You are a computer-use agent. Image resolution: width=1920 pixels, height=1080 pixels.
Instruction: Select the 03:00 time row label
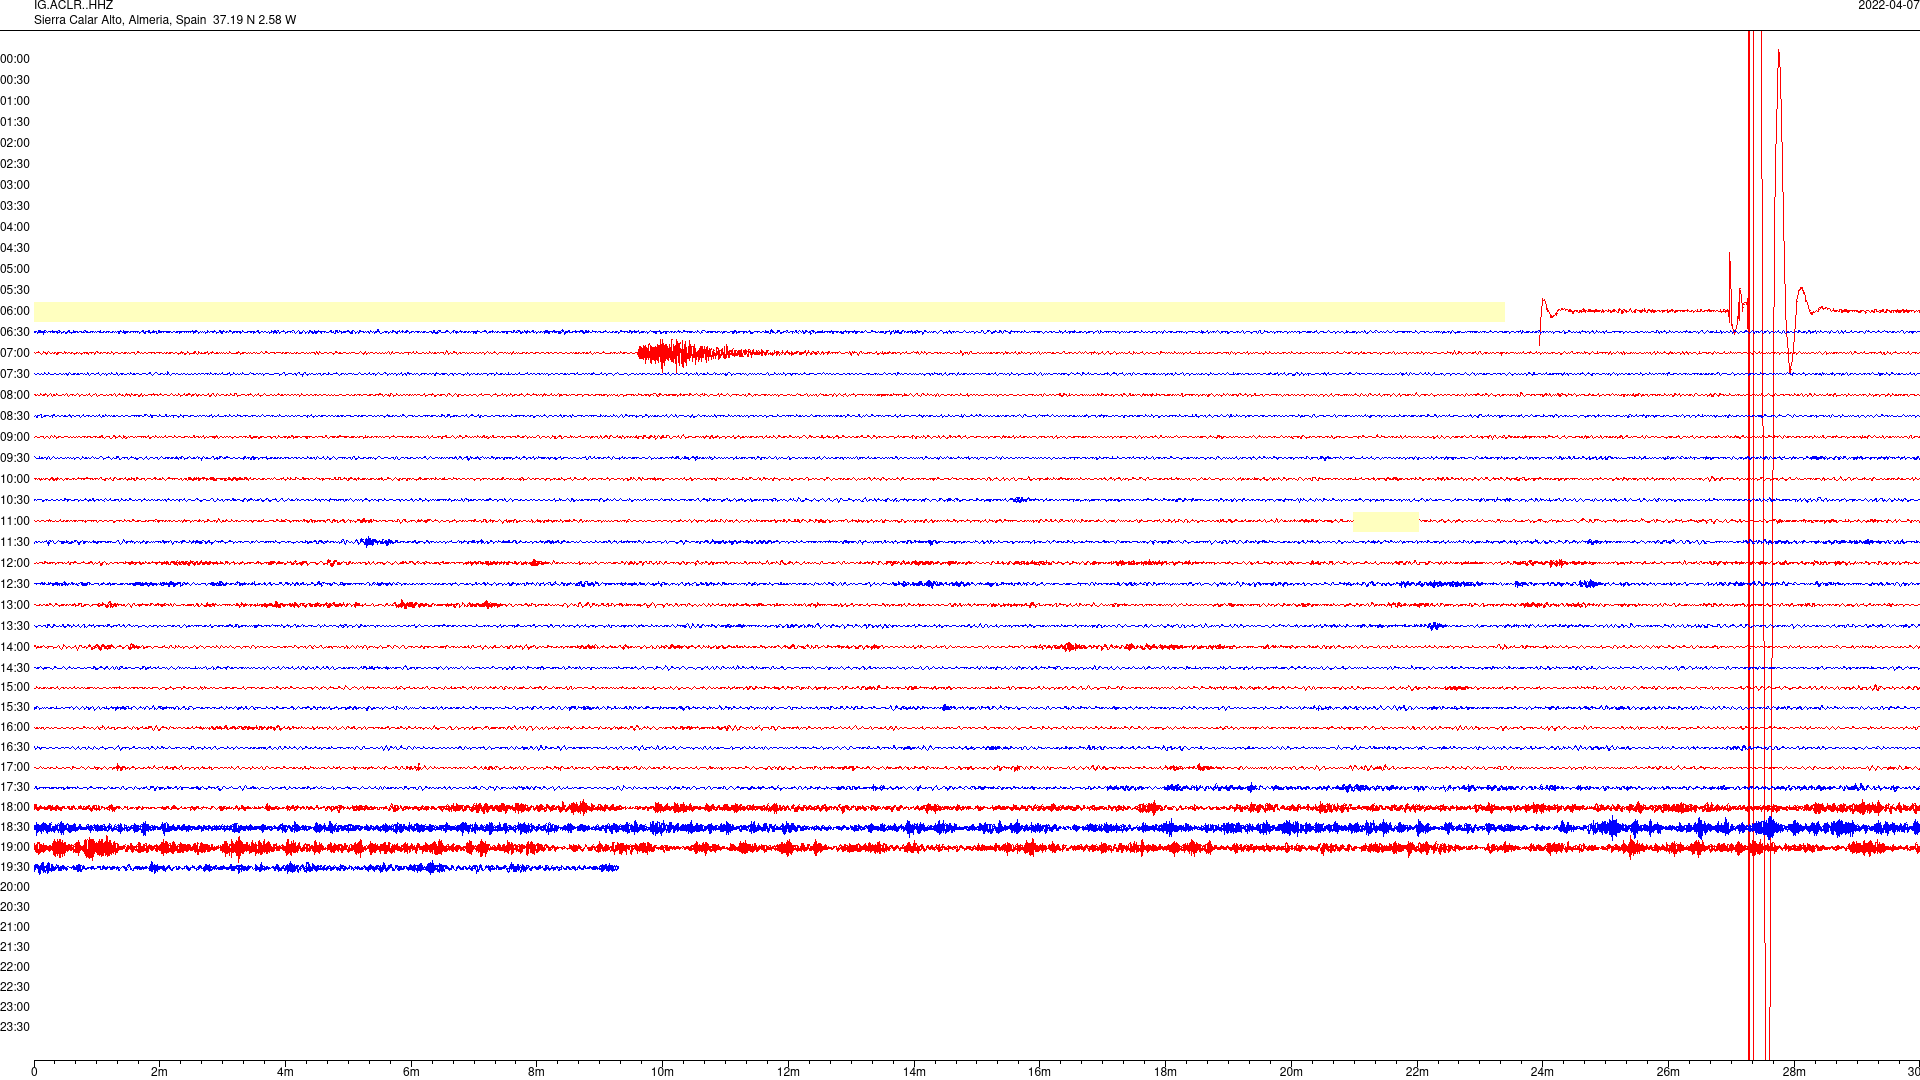point(15,185)
